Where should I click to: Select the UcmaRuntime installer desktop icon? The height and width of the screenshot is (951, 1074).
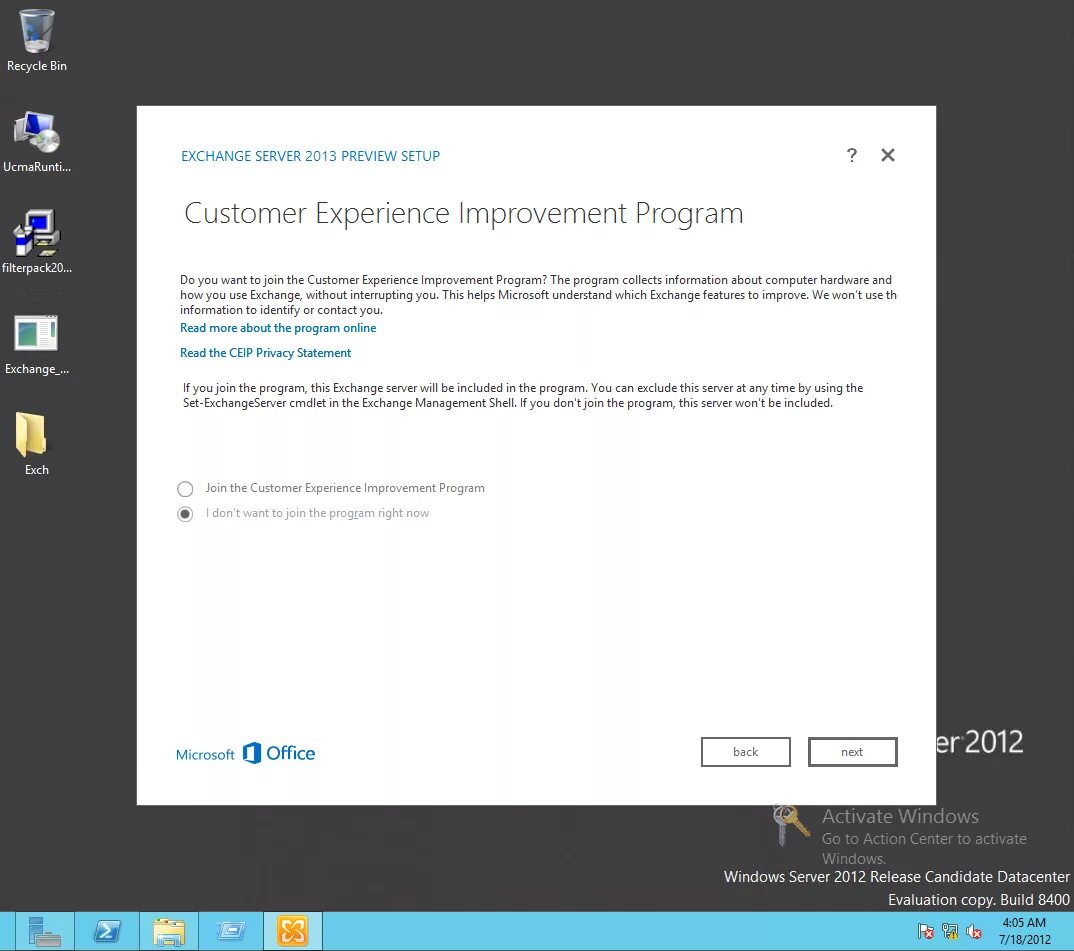click(x=36, y=142)
